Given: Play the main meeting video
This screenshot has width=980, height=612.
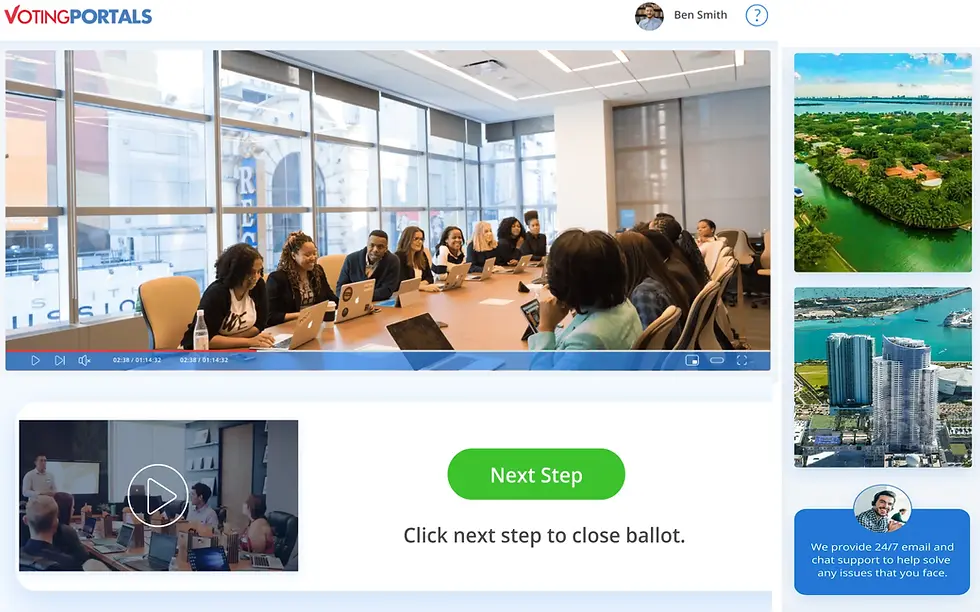Looking at the screenshot, I should pos(36,361).
